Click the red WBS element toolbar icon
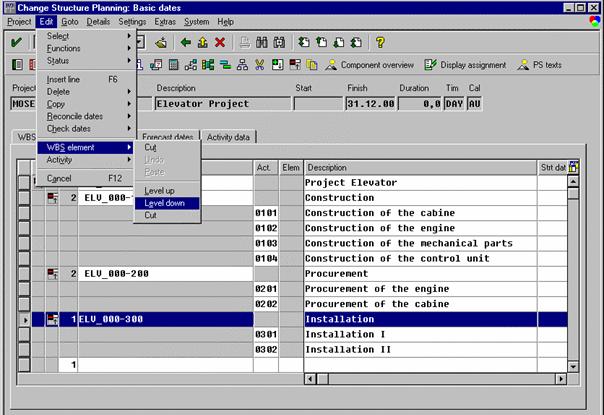This screenshot has height=415, width=604. tap(295, 65)
